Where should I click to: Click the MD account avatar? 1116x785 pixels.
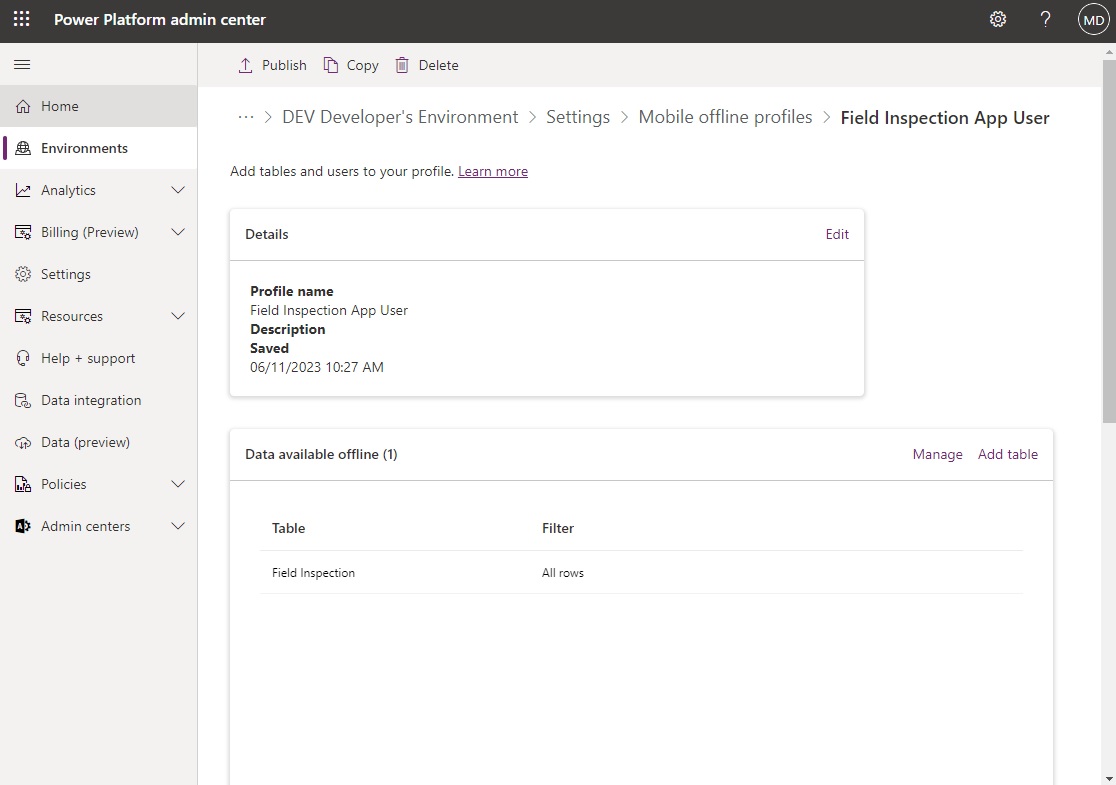tap(1093, 19)
